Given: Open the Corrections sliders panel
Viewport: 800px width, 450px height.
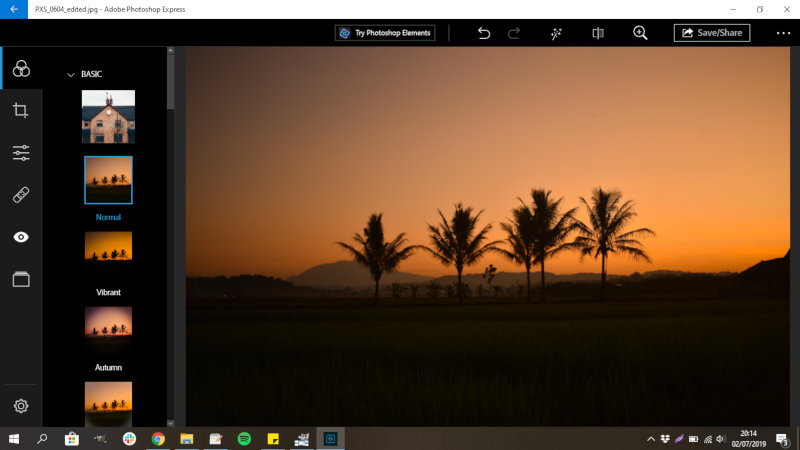Looking at the screenshot, I should coord(21,153).
